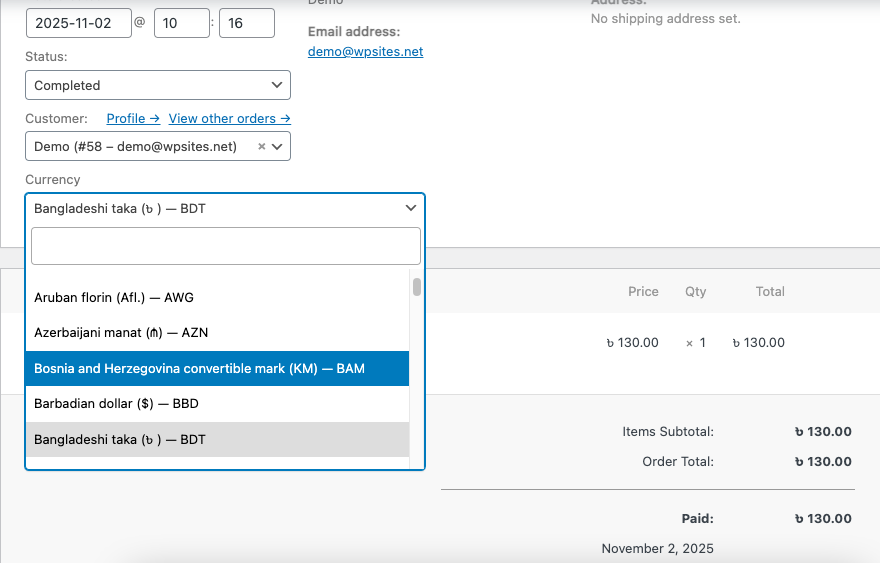
Task: Open the demo@wpsites.net email link
Action: (x=365, y=51)
